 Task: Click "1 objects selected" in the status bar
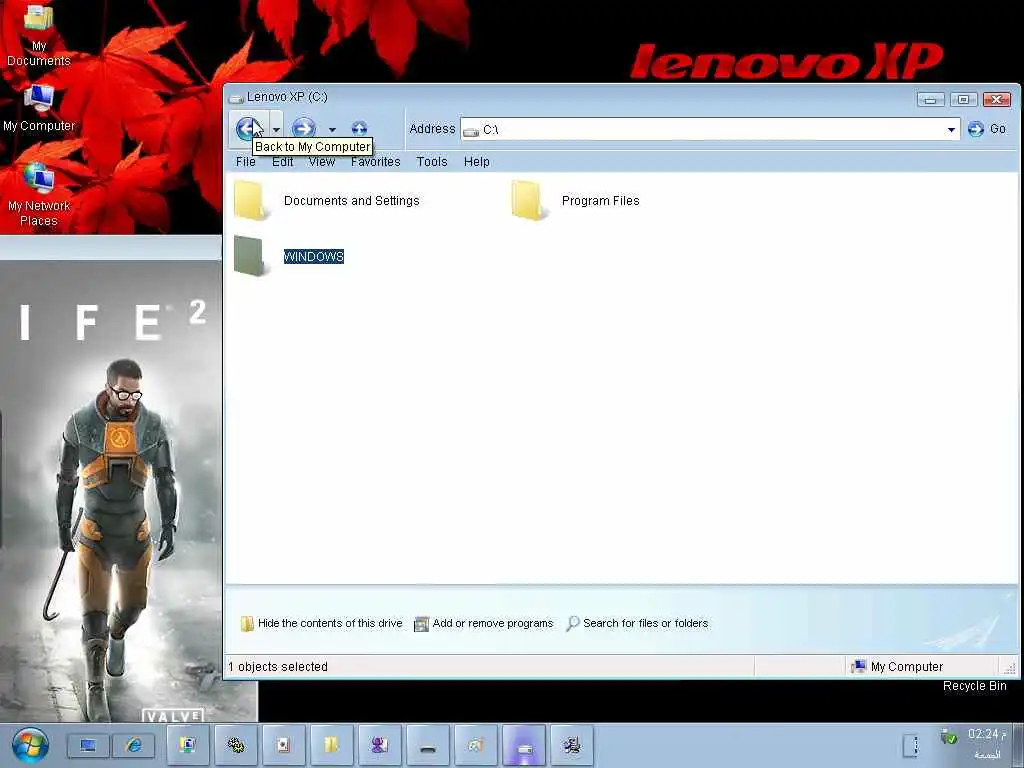pyautogui.click(x=278, y=666)
